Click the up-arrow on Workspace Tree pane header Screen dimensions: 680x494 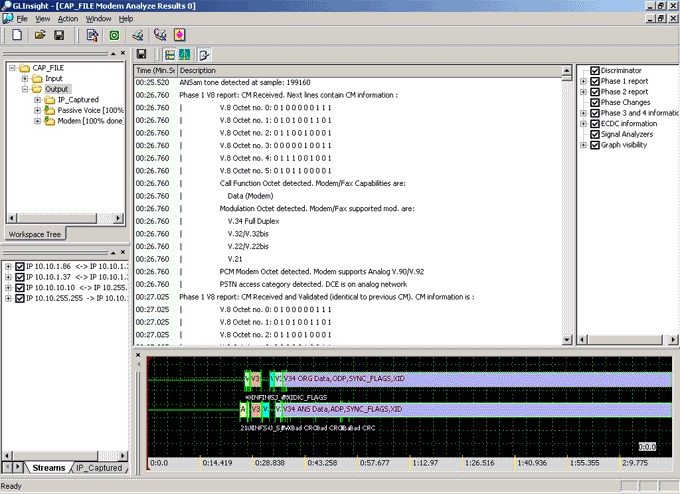tap(113, 53)
